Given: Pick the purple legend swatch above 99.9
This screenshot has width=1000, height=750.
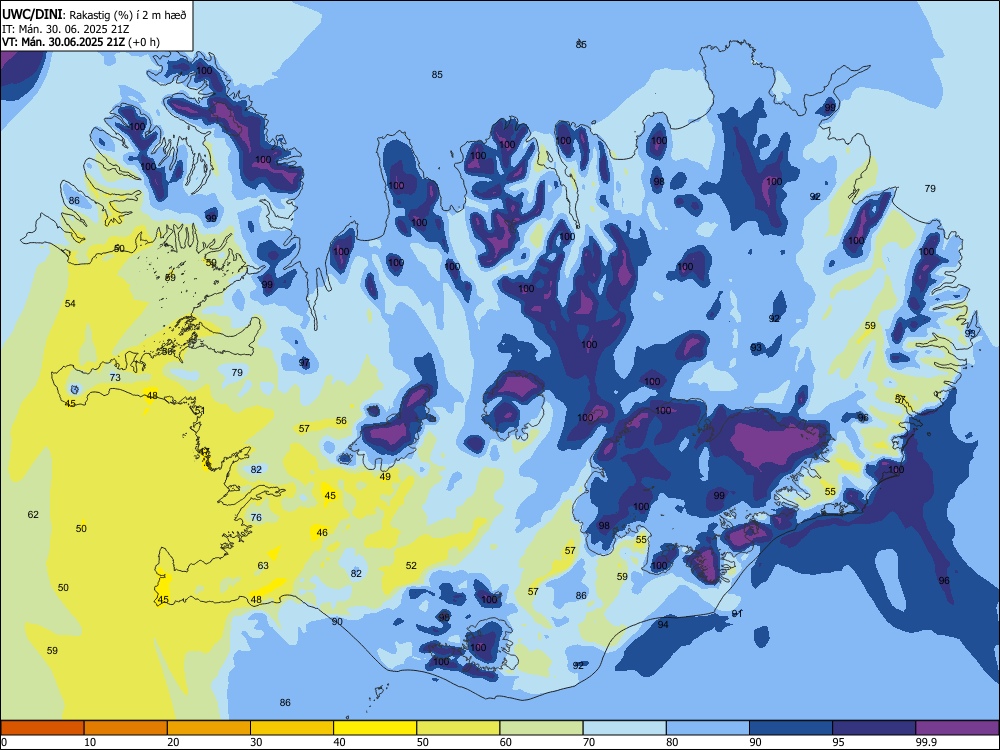Looking at the screenshot, I should 957,728.
